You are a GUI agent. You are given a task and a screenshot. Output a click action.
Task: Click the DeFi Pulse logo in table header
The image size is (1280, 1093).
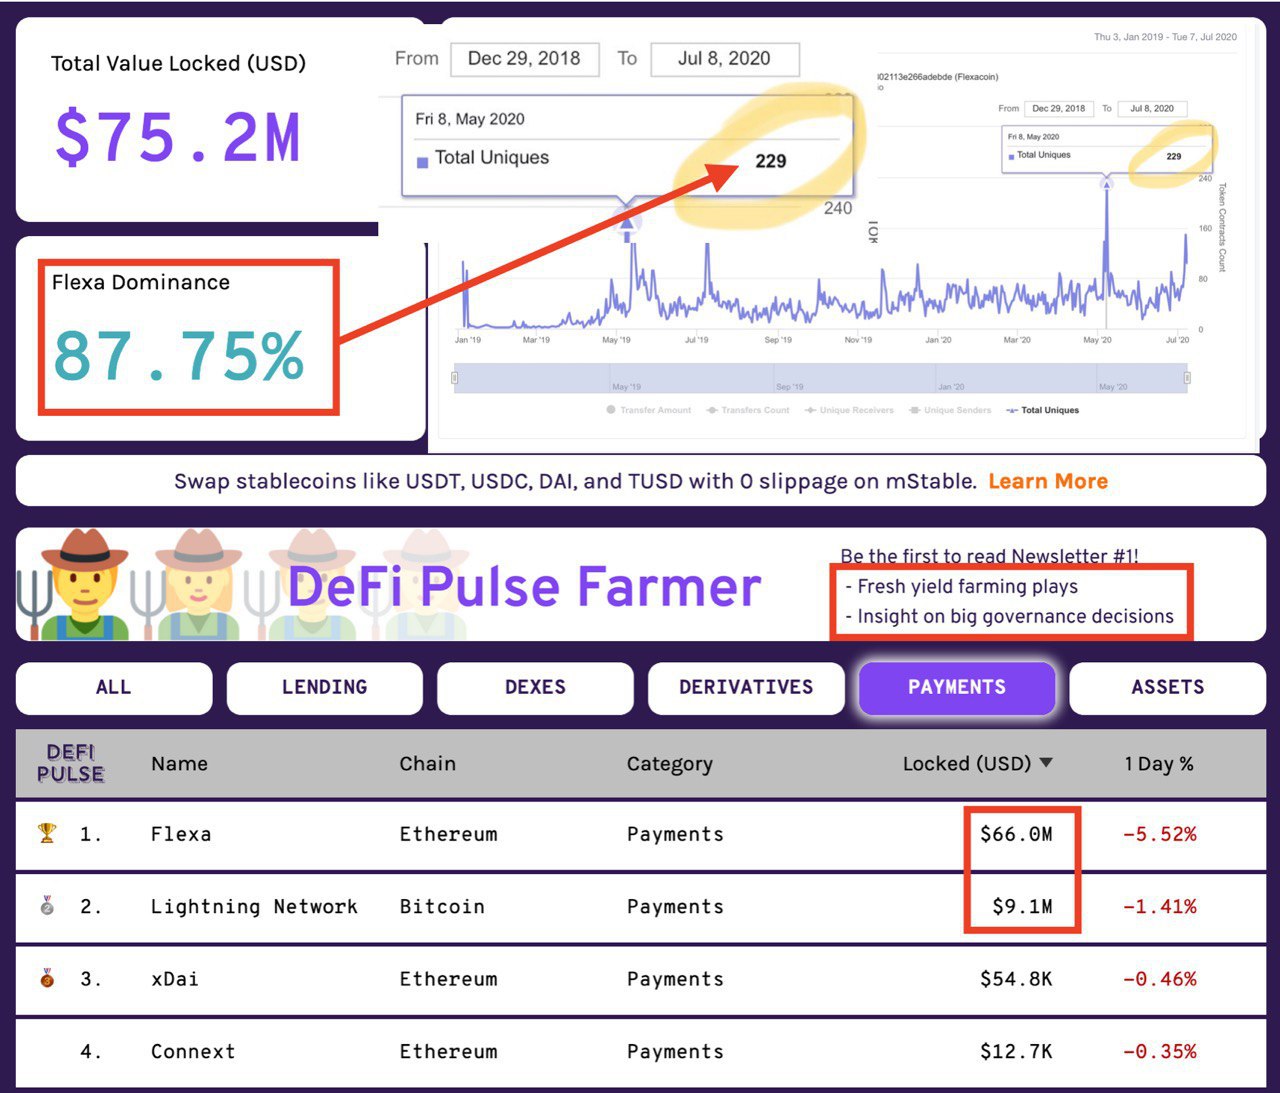coord(71,763)
